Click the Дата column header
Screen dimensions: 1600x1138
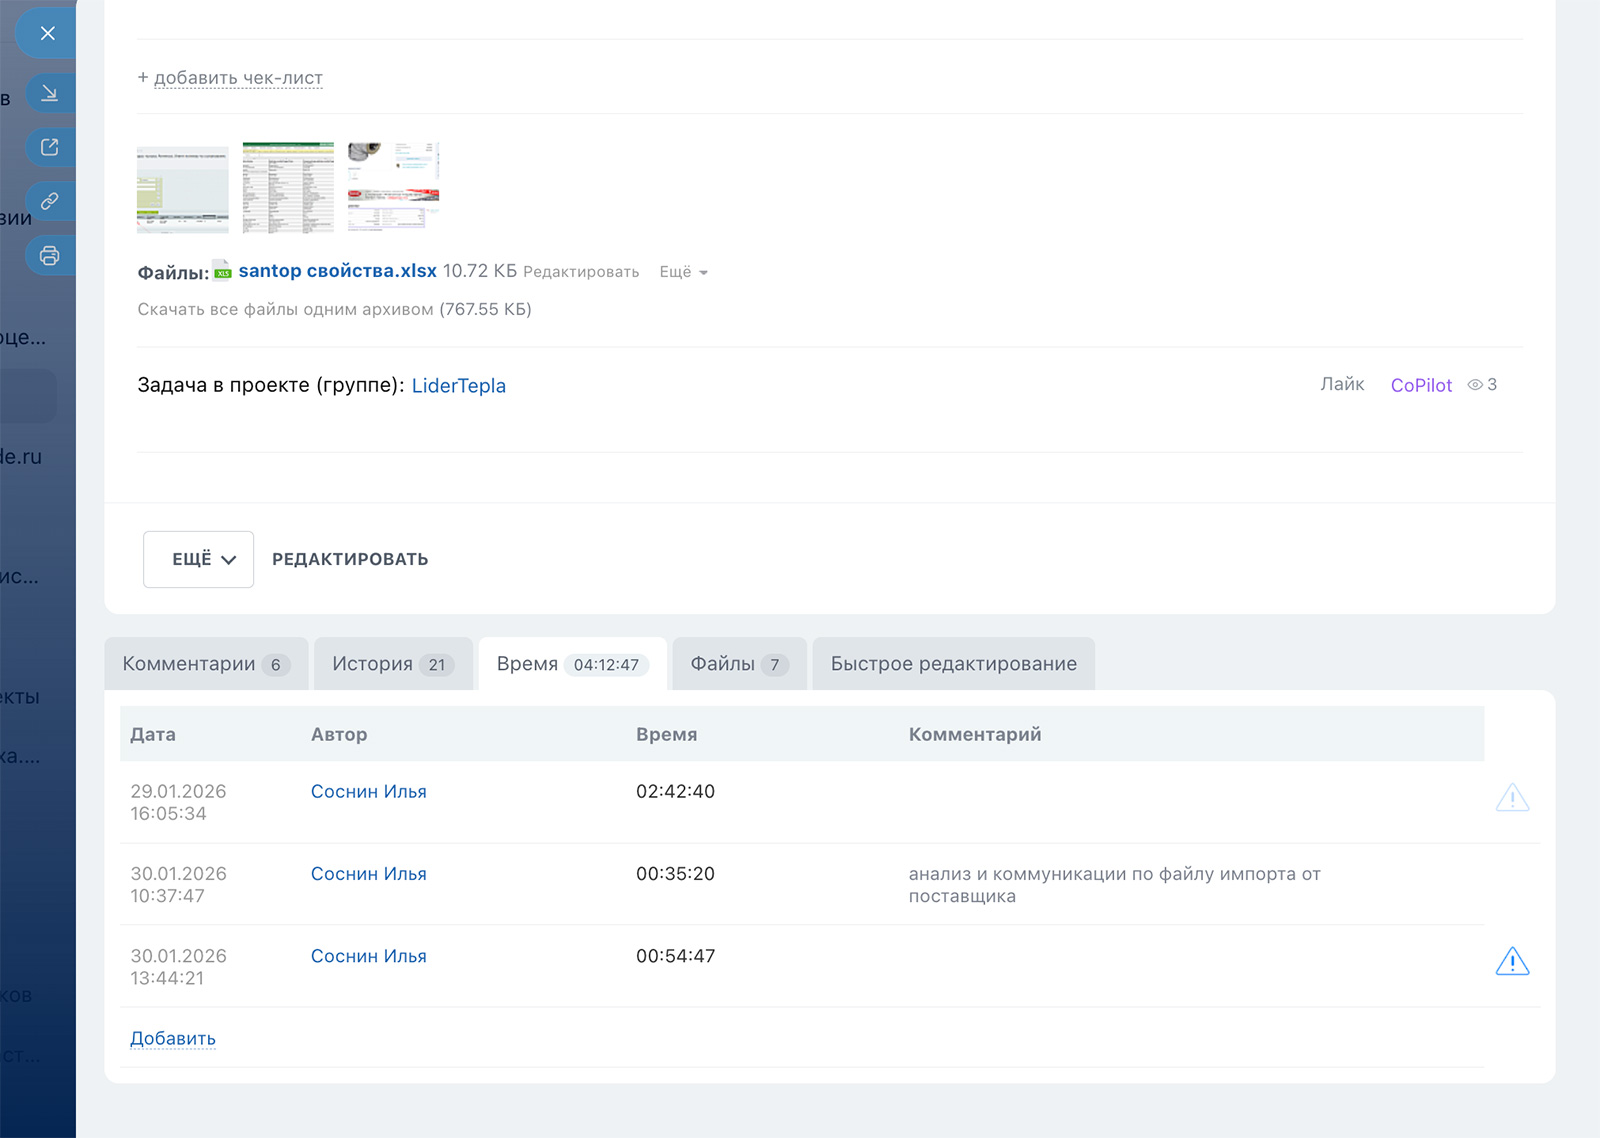coord(153,735)
